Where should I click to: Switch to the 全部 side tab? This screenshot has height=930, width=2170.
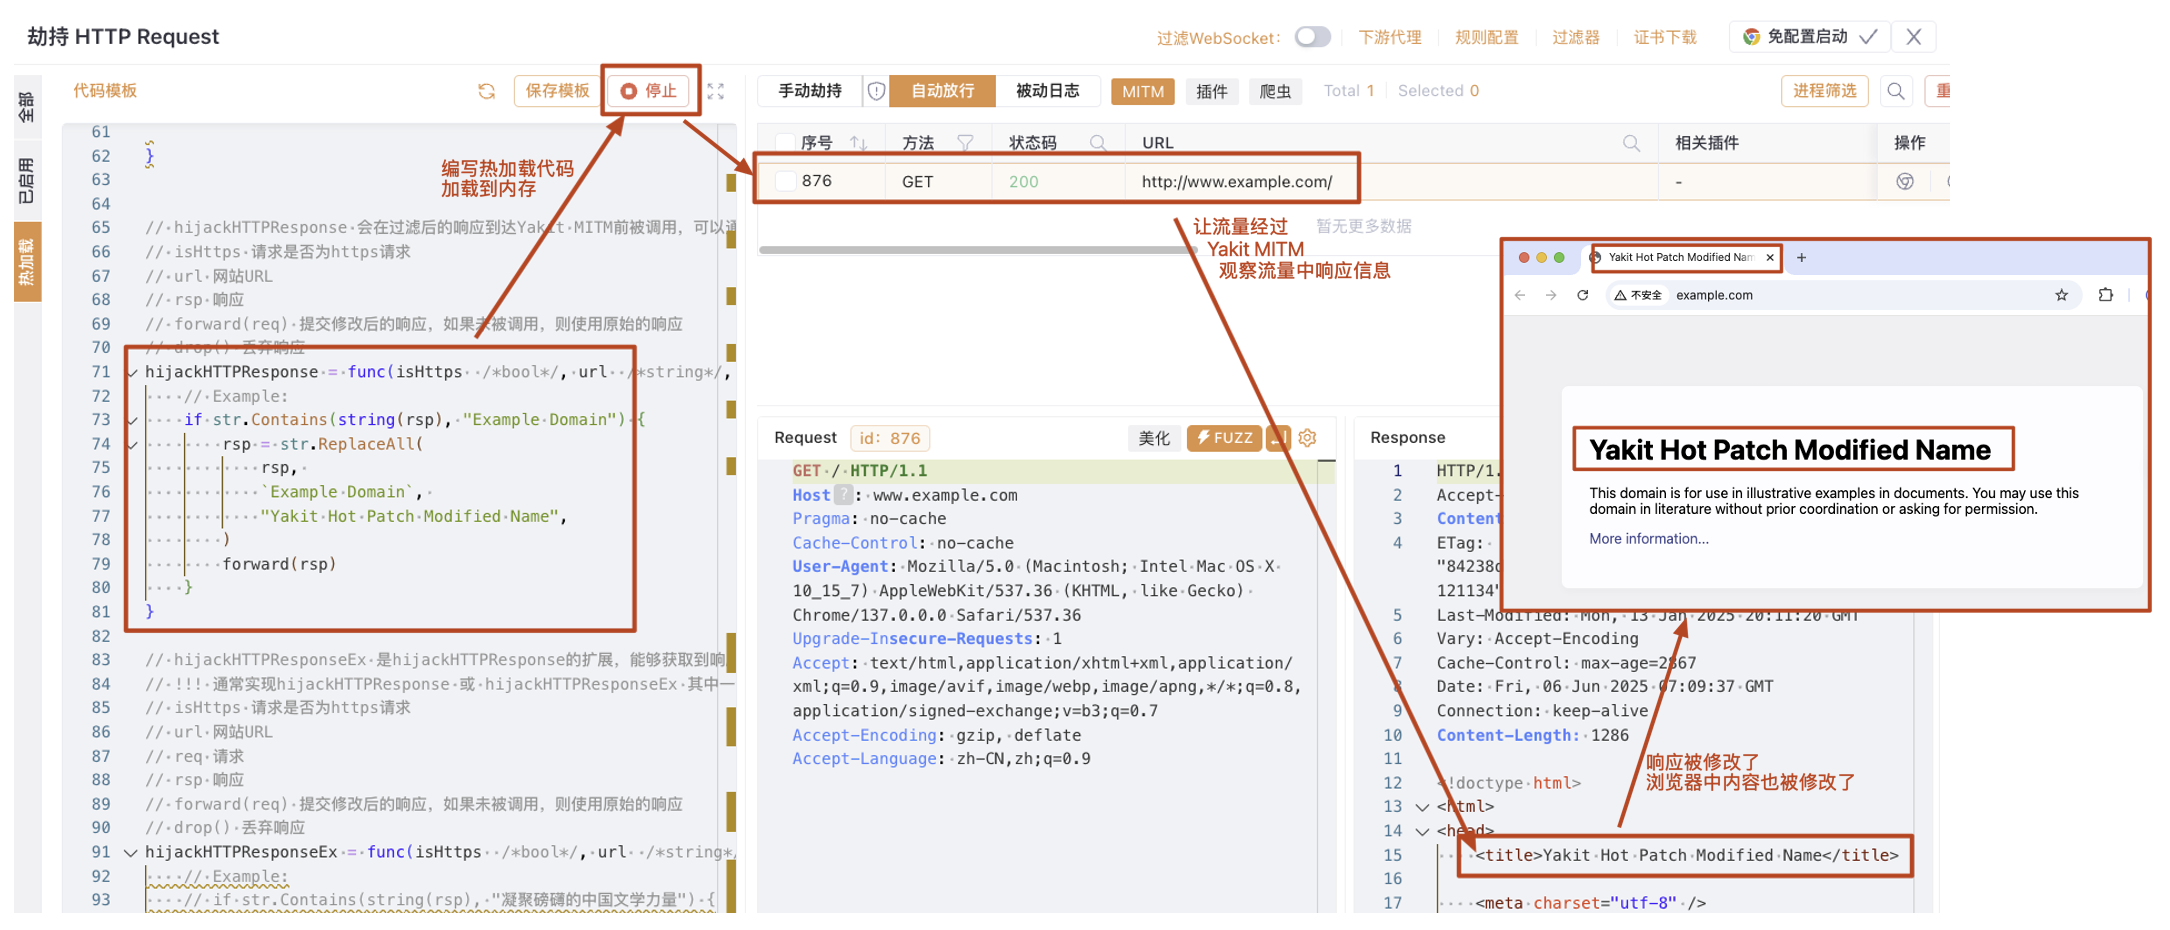tap(27, 107)
